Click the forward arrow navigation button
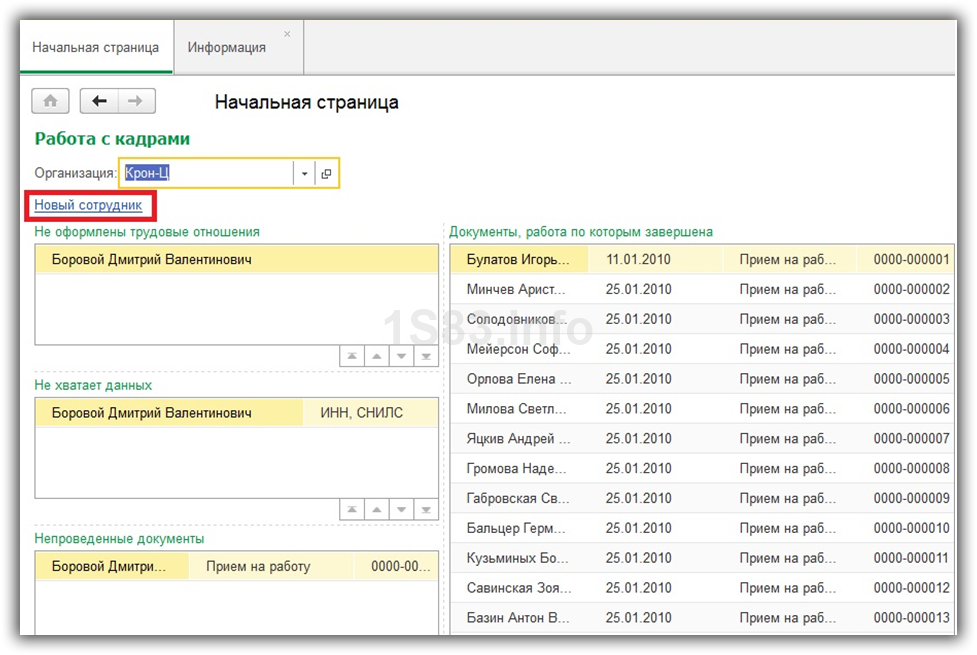The image size is (977, 655). [136, 101]
